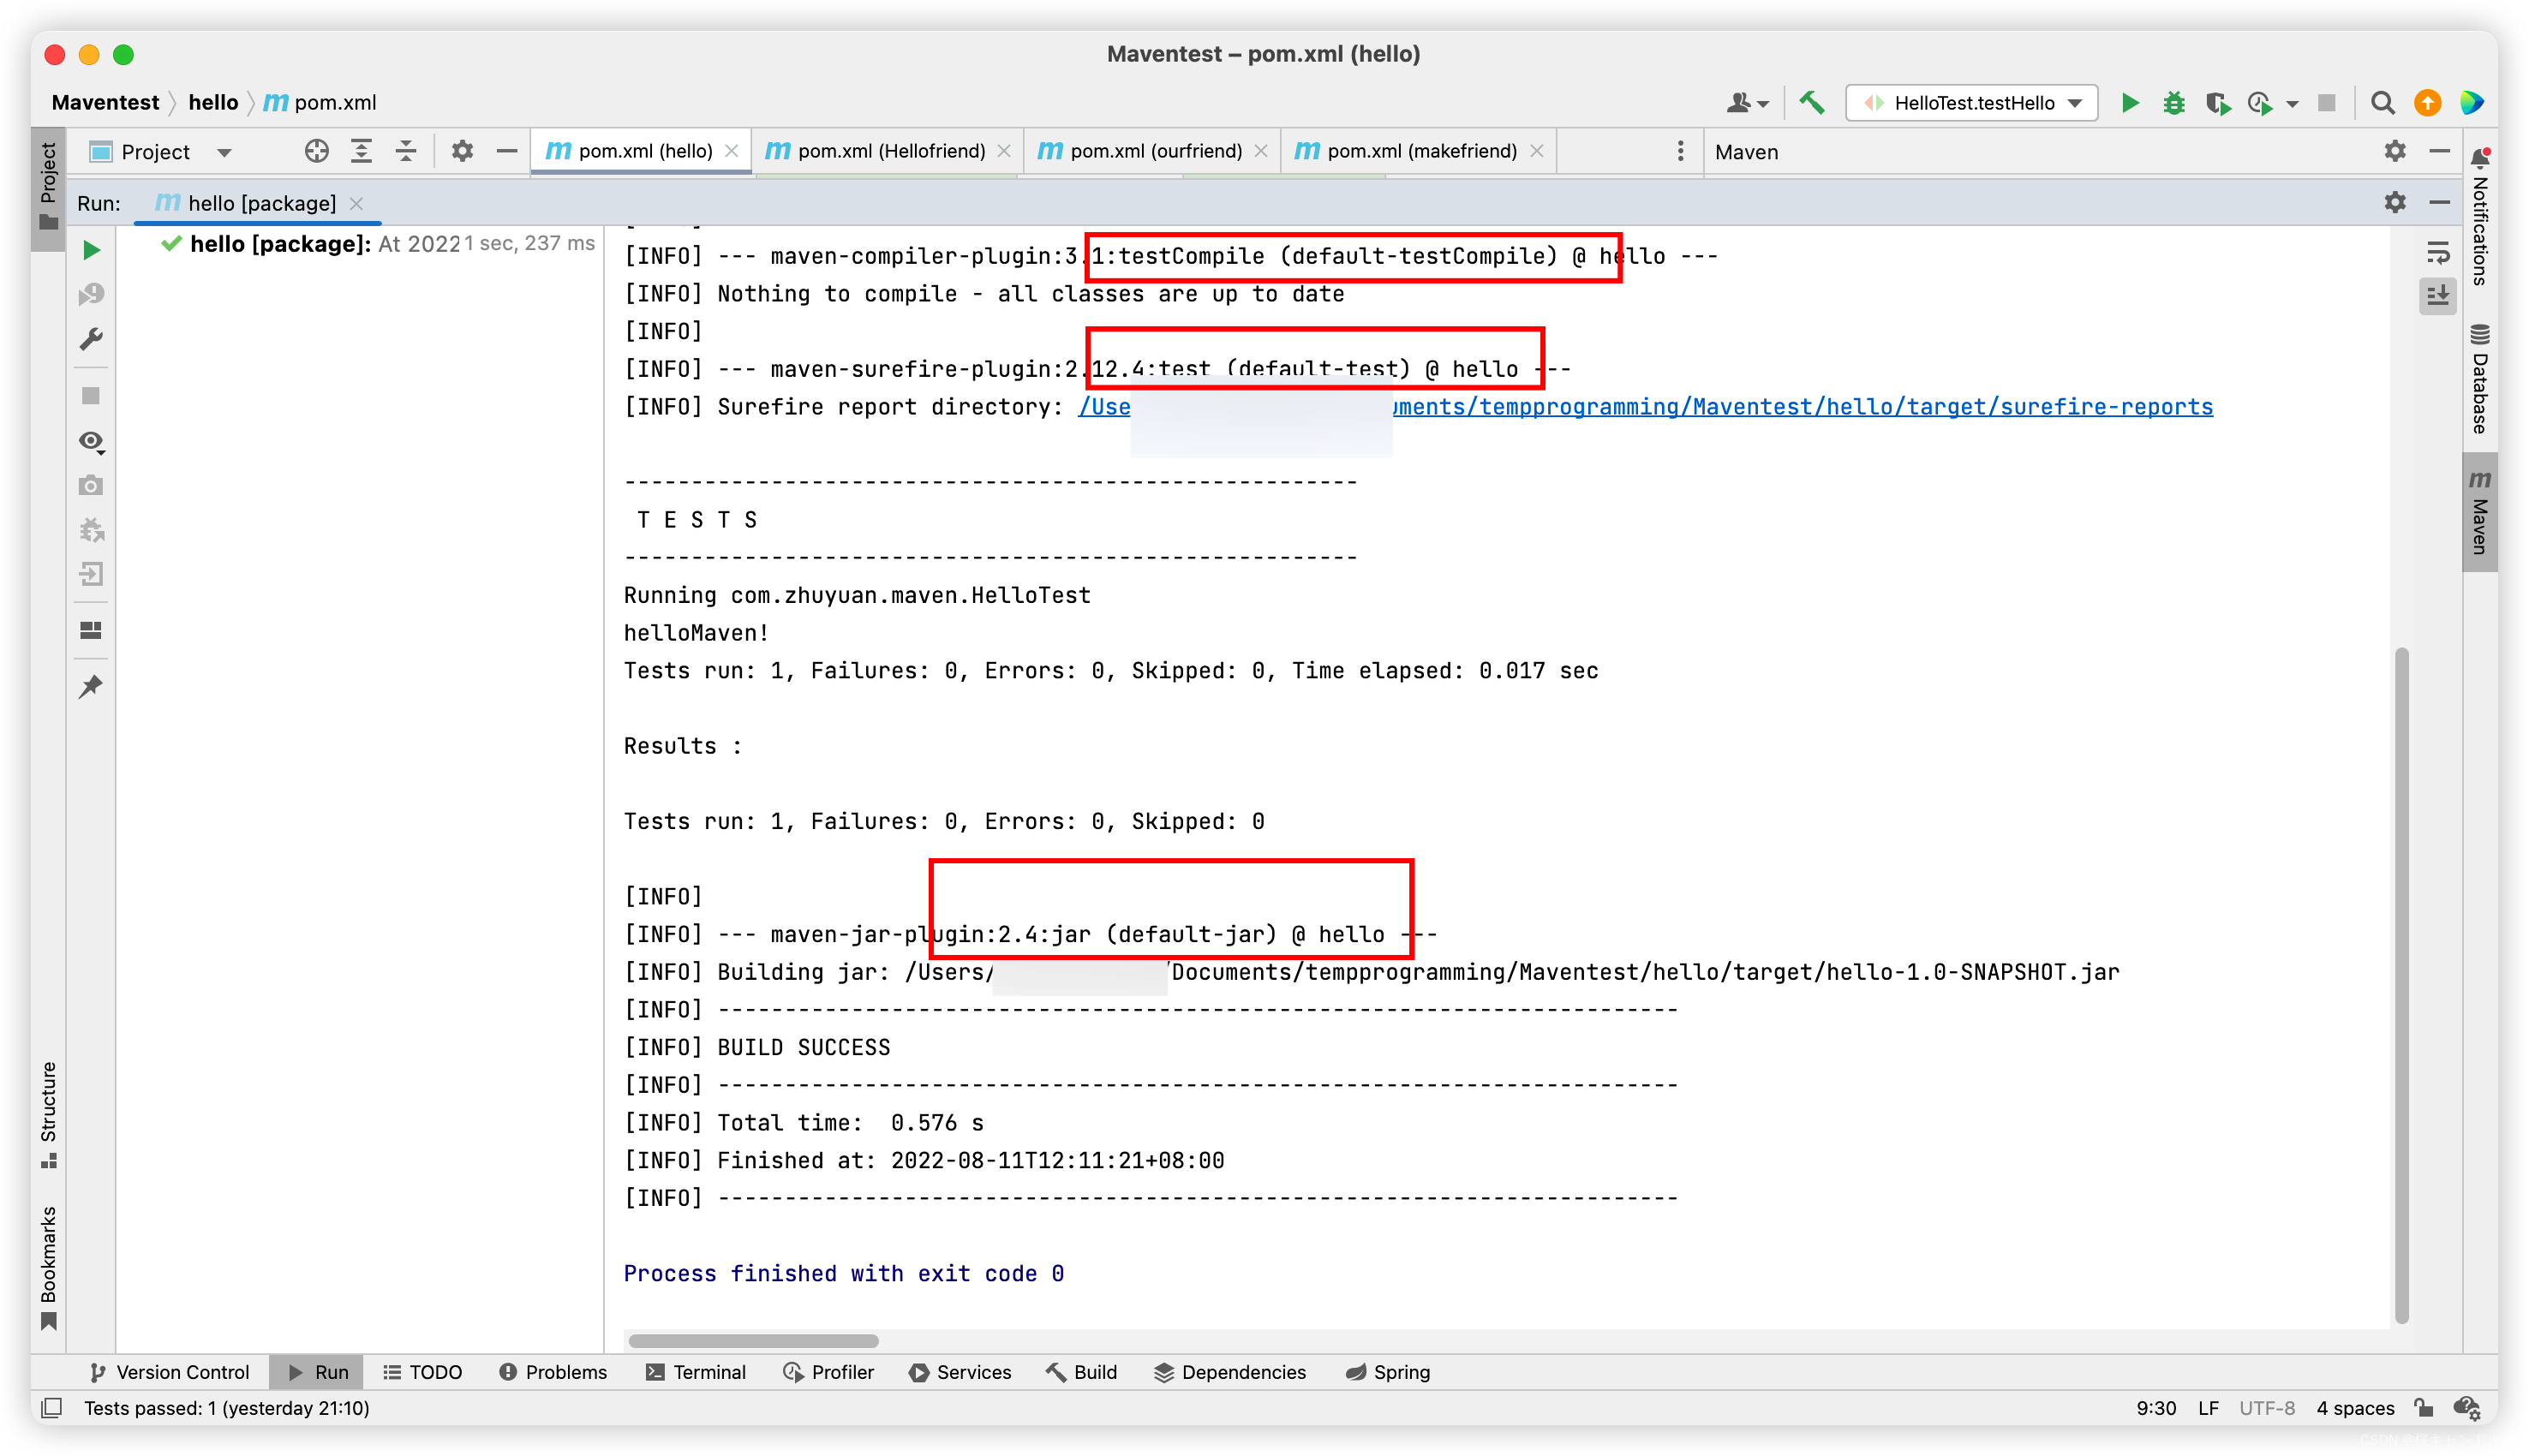Screen dimensions: 2529x1456
Task: Close the hello [package] run tab
Action: click(356, 203)
